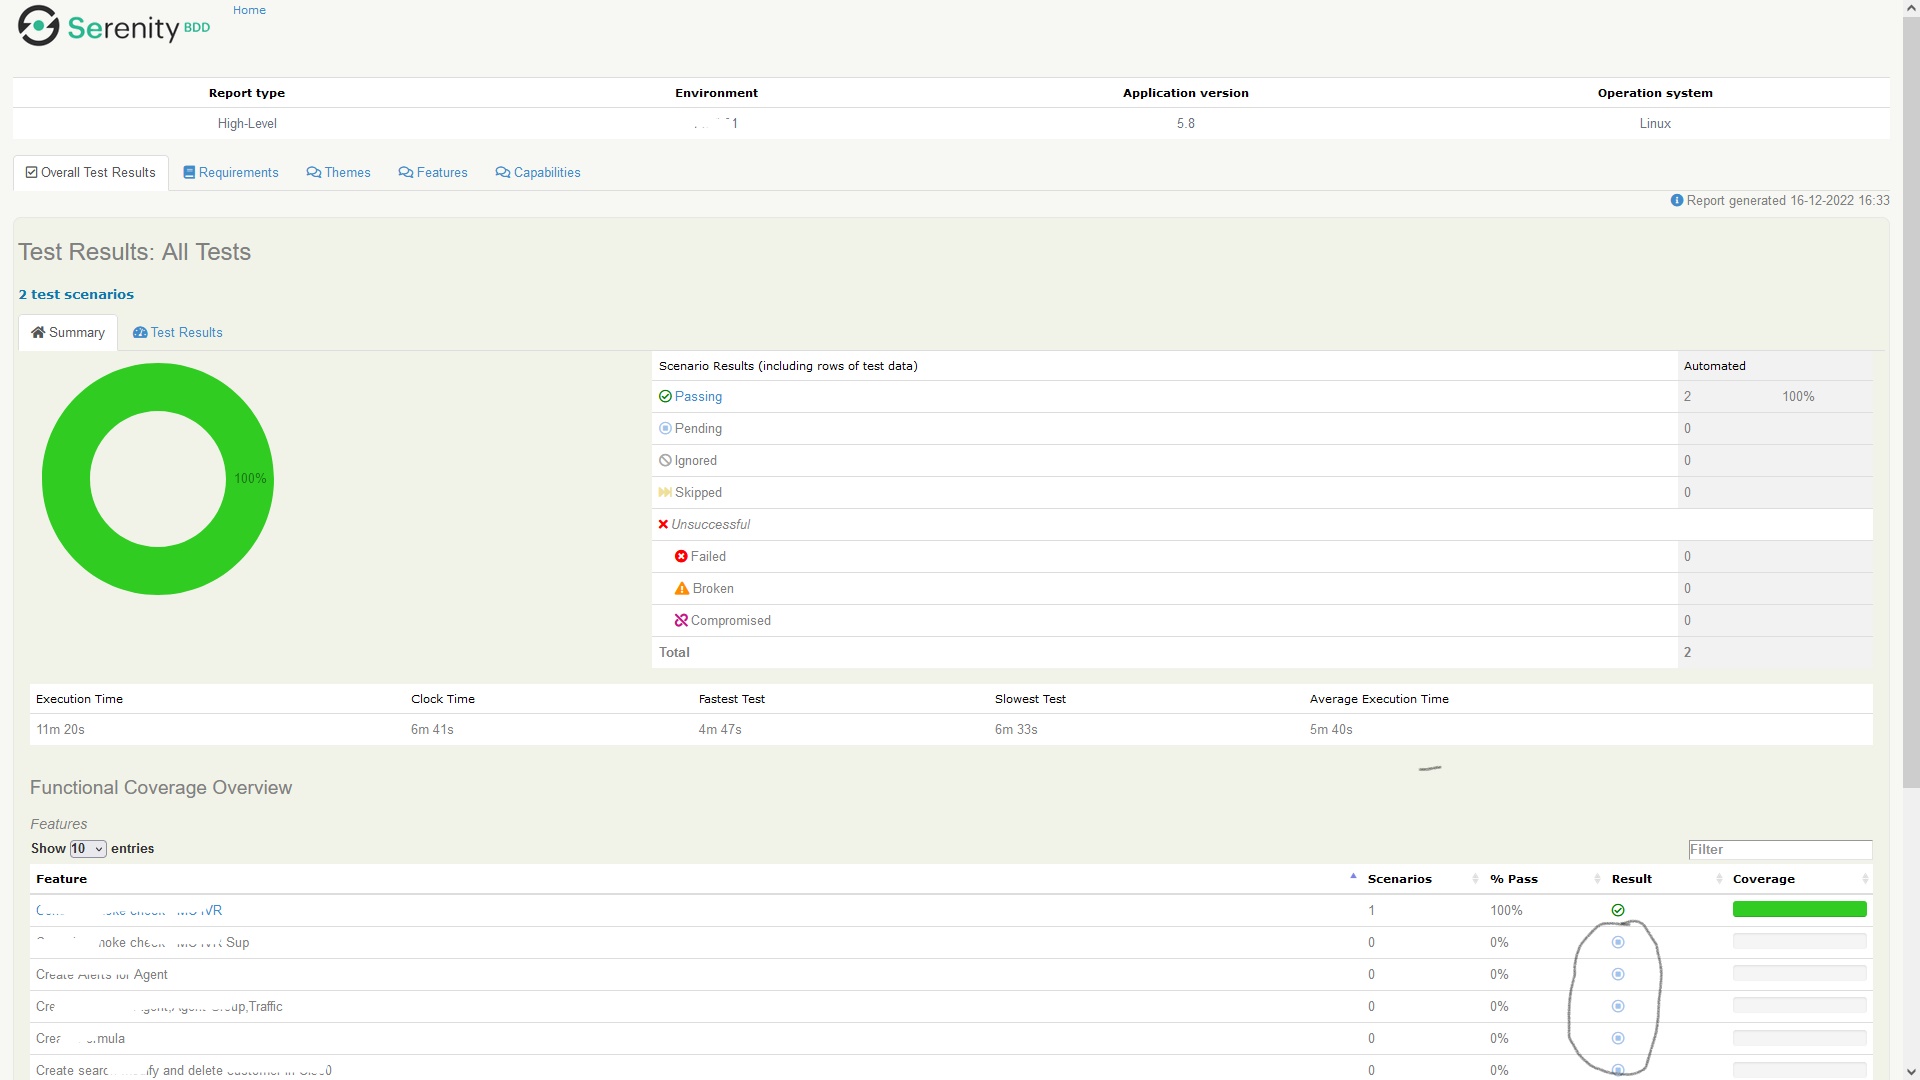Click the Skipped fast-forward icon
1920x1080 pixels.
(x=665, y=492)
